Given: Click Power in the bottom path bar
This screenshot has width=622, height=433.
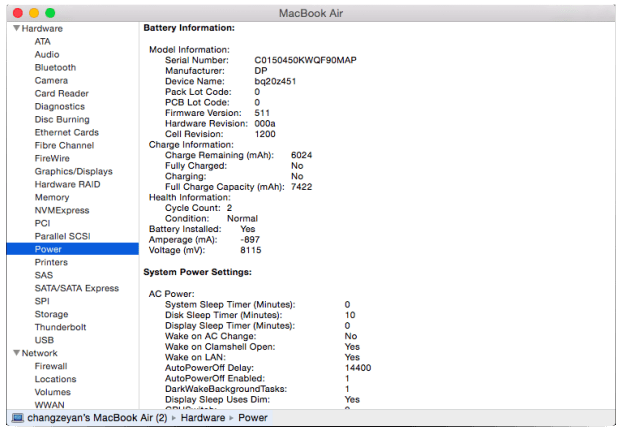Looking at the screenshot, I should (x=253, y=418).
